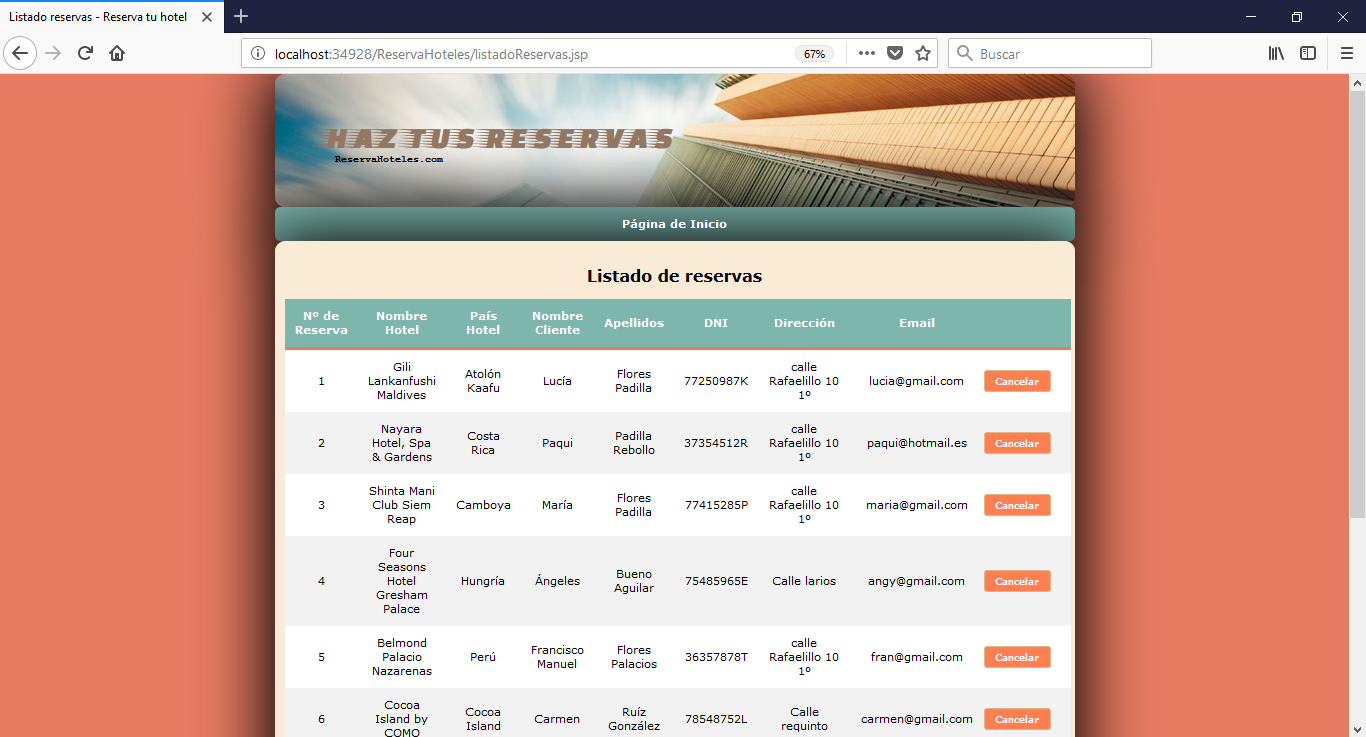Show site information icon in address bar

(257, 54)
